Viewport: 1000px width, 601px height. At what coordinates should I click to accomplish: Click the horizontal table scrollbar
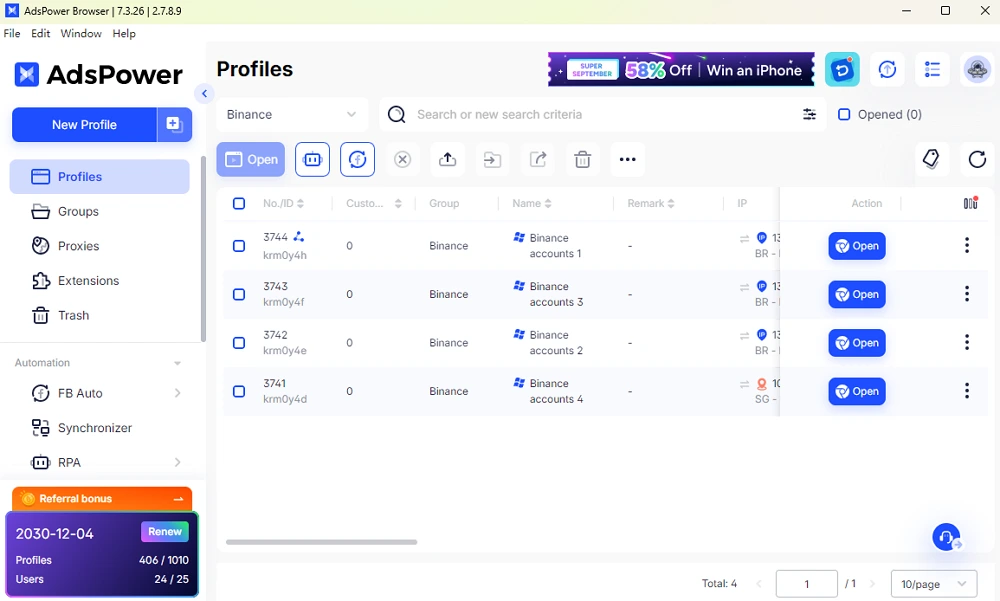tap(321, 542)
